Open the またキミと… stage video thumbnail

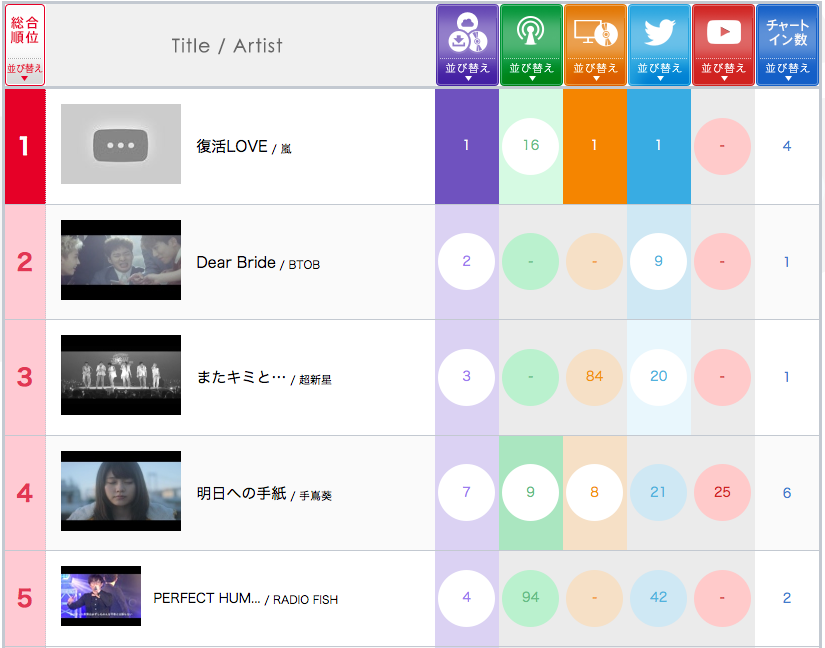(x=121, y=376)
